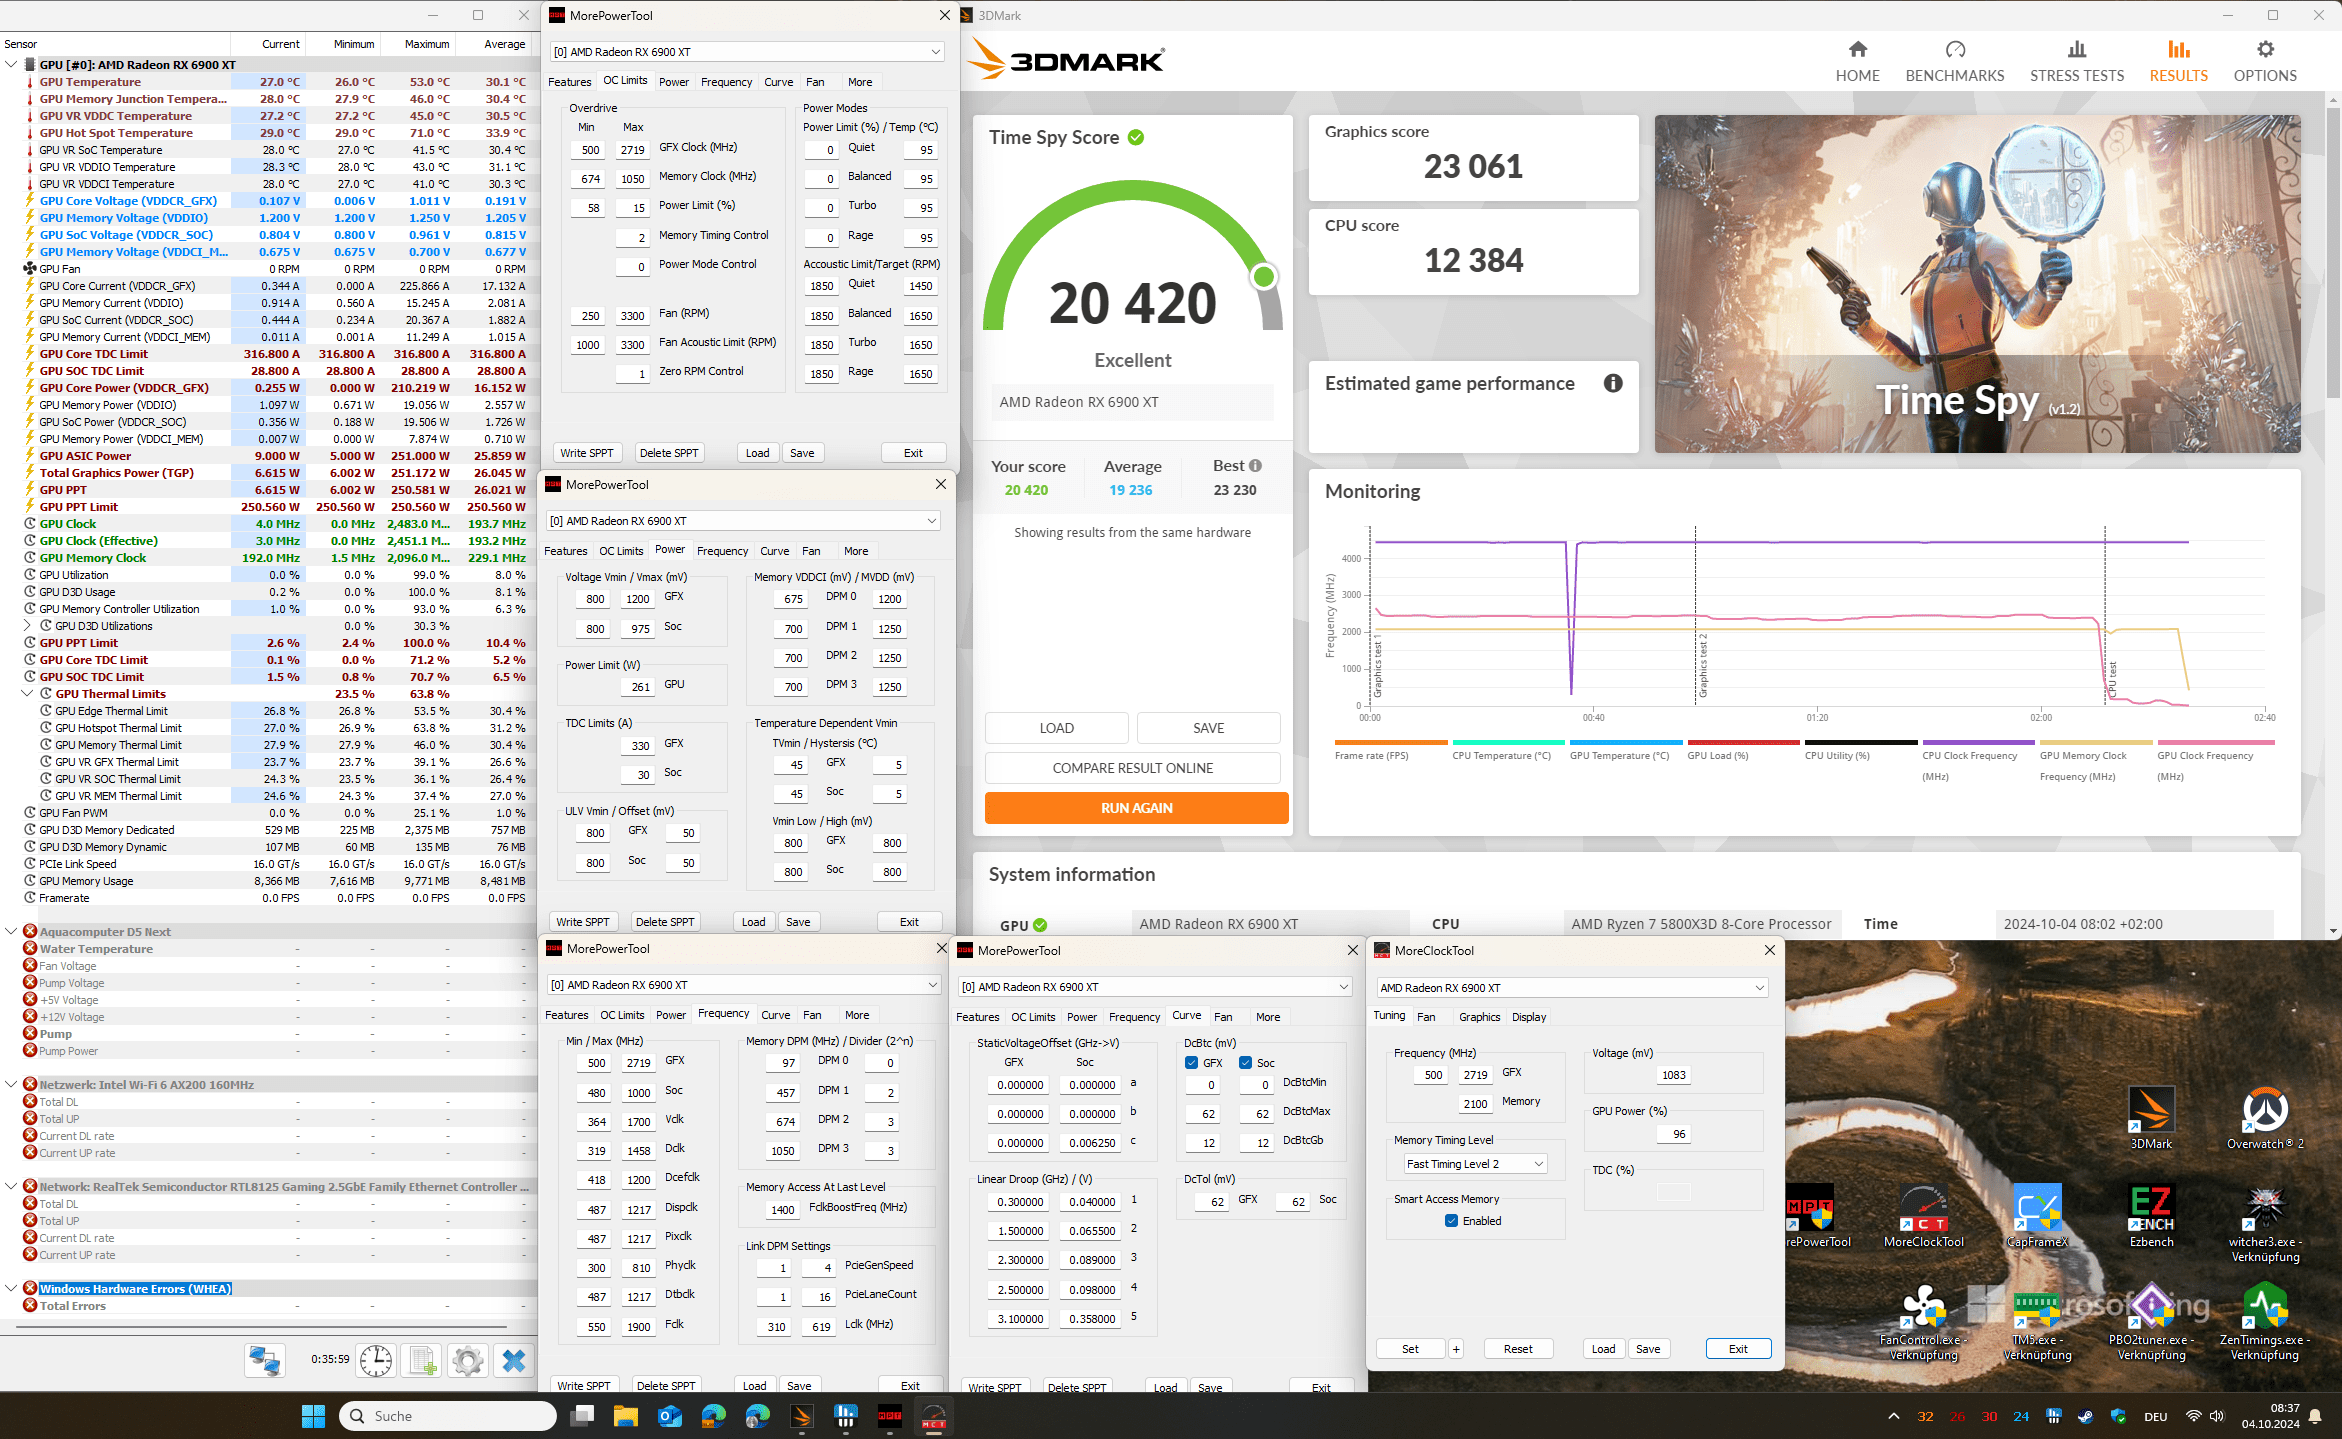Uncheck the DcBtc Soc checkbox
This screenshot has width=2342, height=1439.
point(1245,1063)
